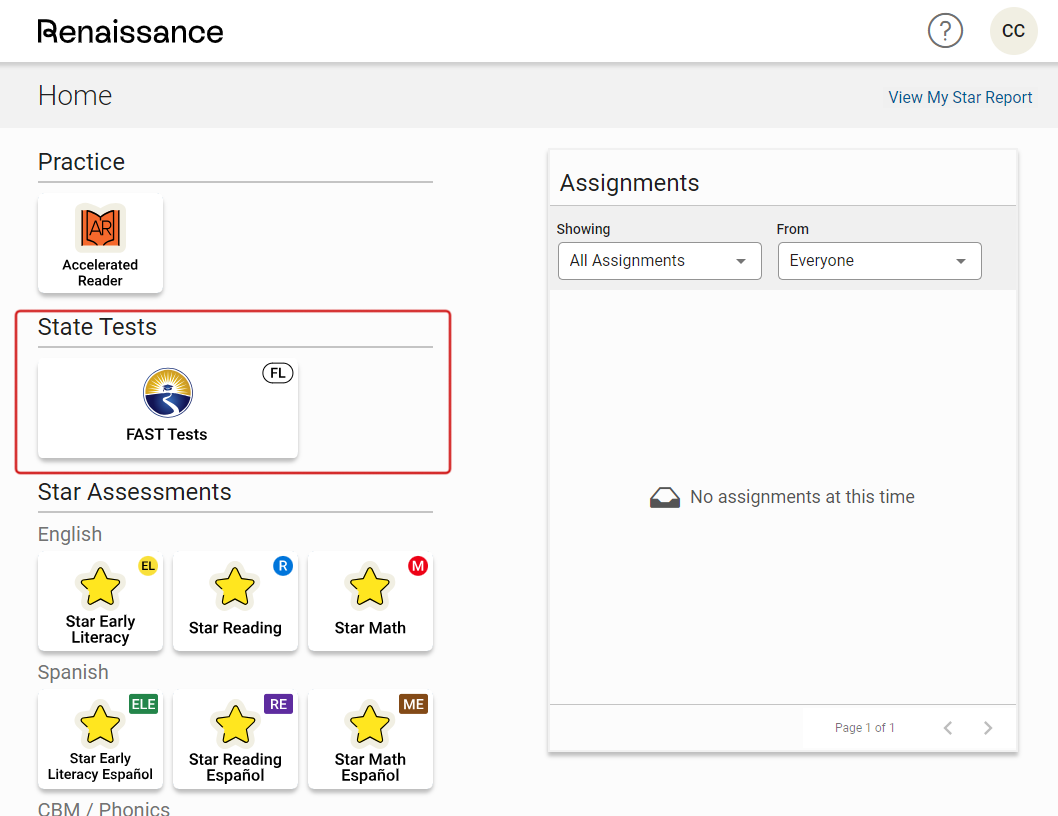Click the blue R badge
The image size is (1058, 816).
click(283, 566)
